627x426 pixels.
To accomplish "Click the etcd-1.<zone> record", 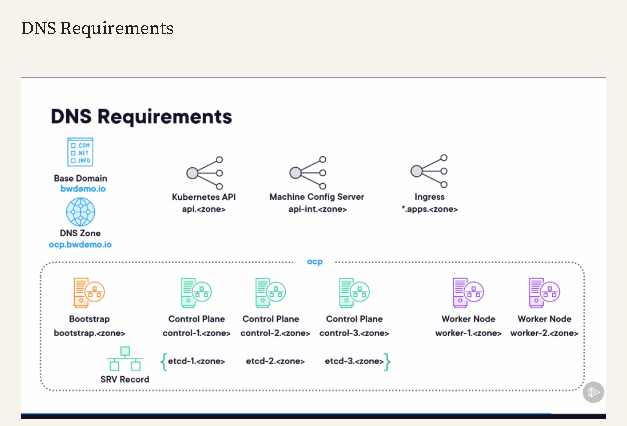I will coord(196,361).
